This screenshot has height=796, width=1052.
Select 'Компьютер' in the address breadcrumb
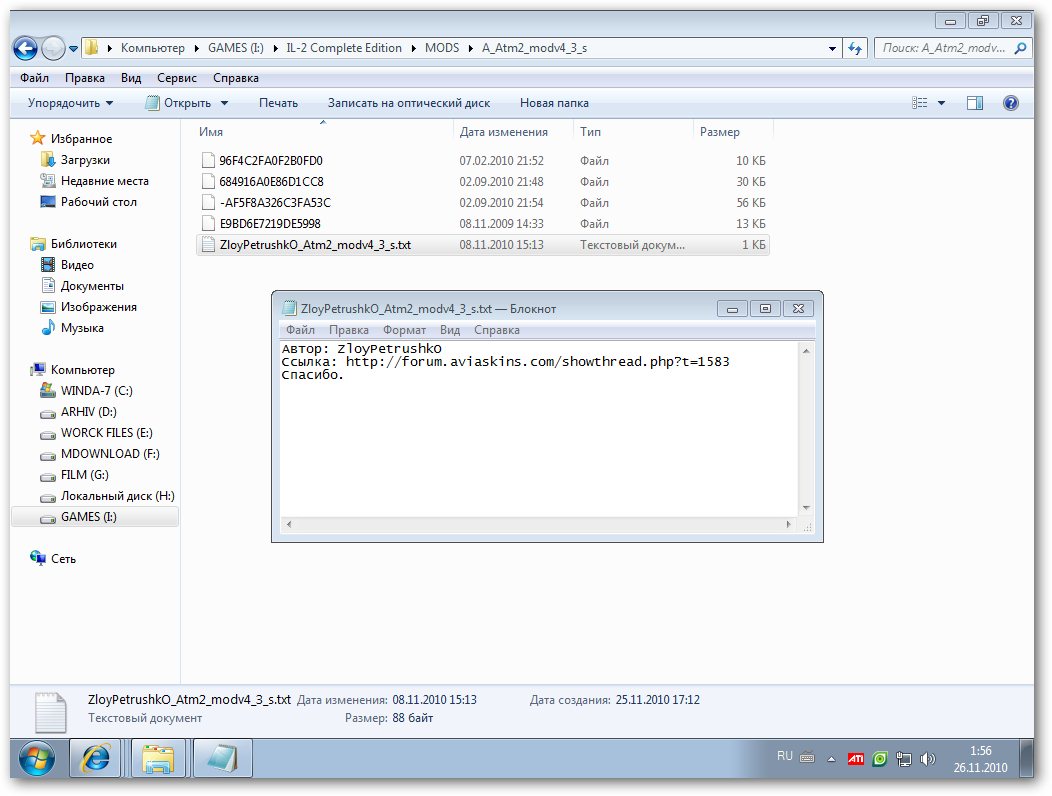pyautogui.click(x=152, y=48)
